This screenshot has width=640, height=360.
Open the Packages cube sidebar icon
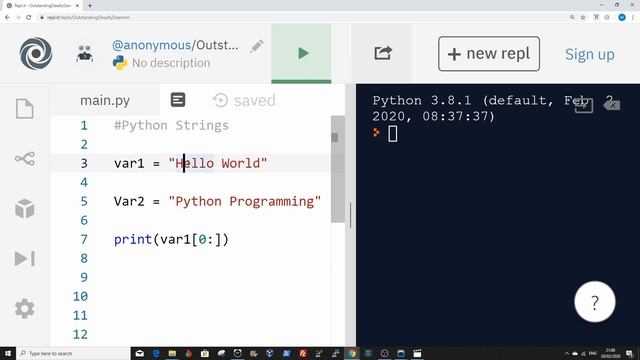[x=24, y=209]
